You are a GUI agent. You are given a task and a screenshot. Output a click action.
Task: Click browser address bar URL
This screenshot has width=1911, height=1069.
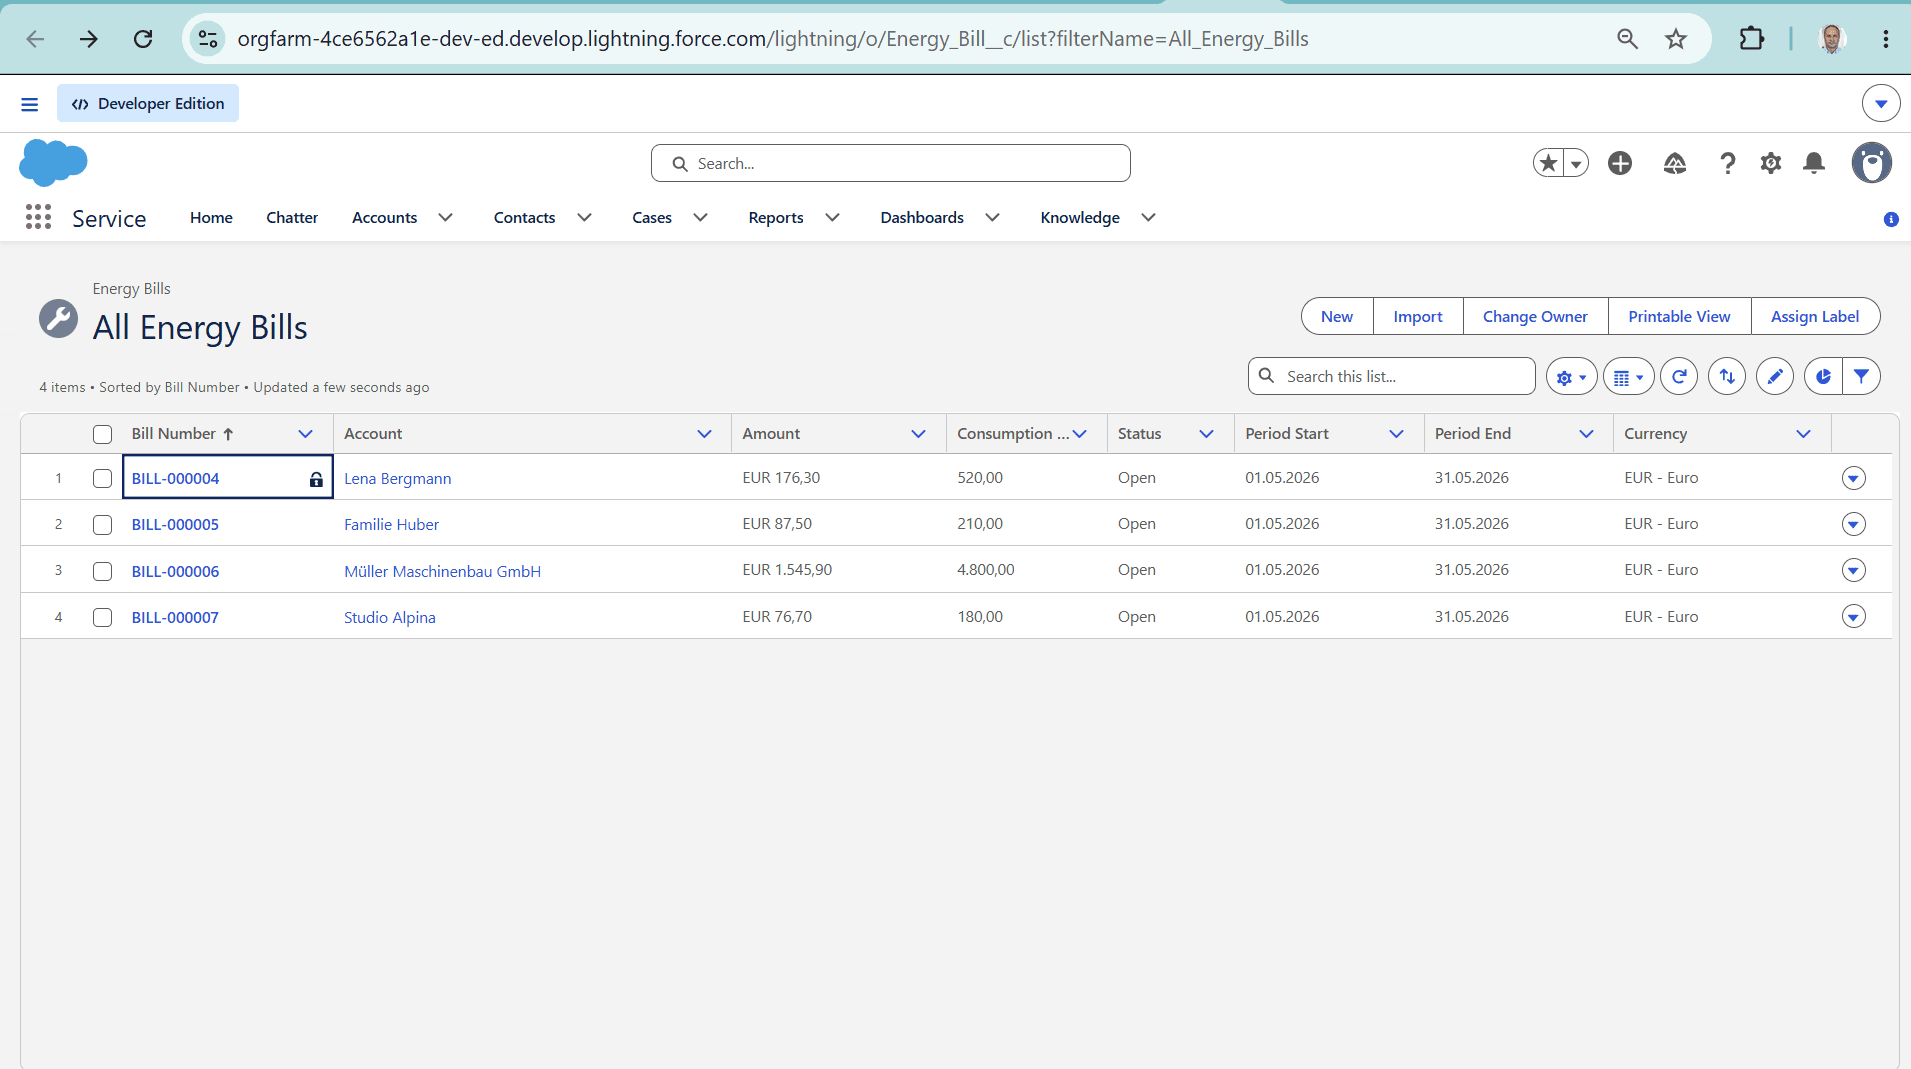tap(772, 39)
